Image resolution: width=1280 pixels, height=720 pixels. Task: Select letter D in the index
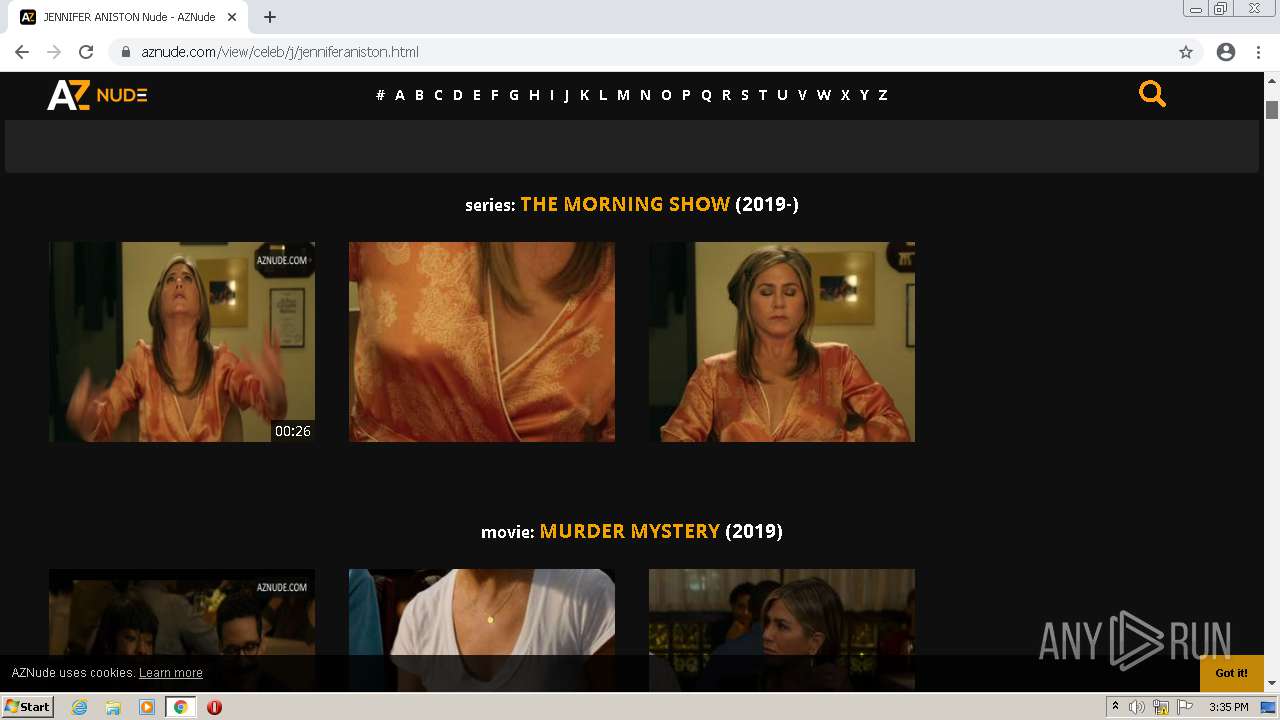(458, 95)
